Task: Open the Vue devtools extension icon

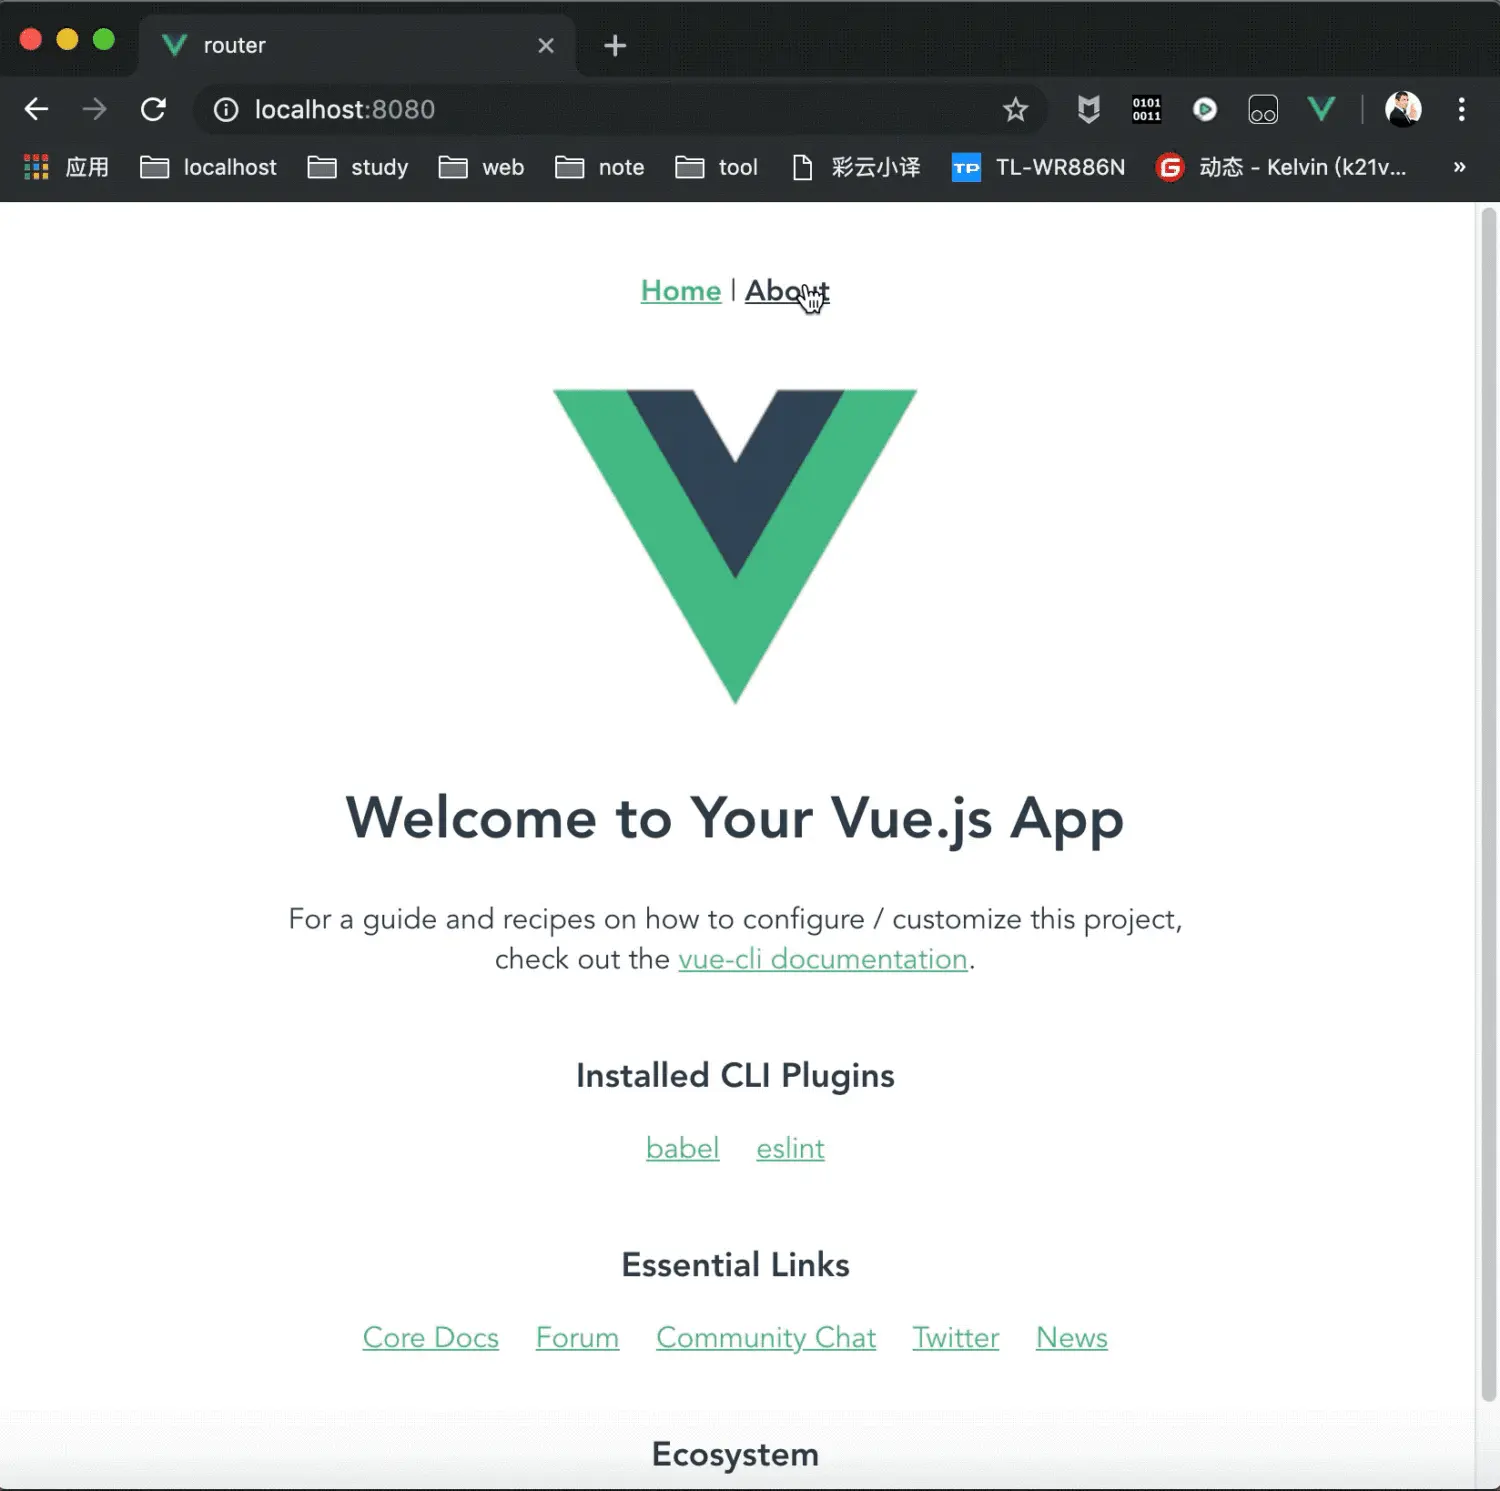Action: coord(1321,109)
